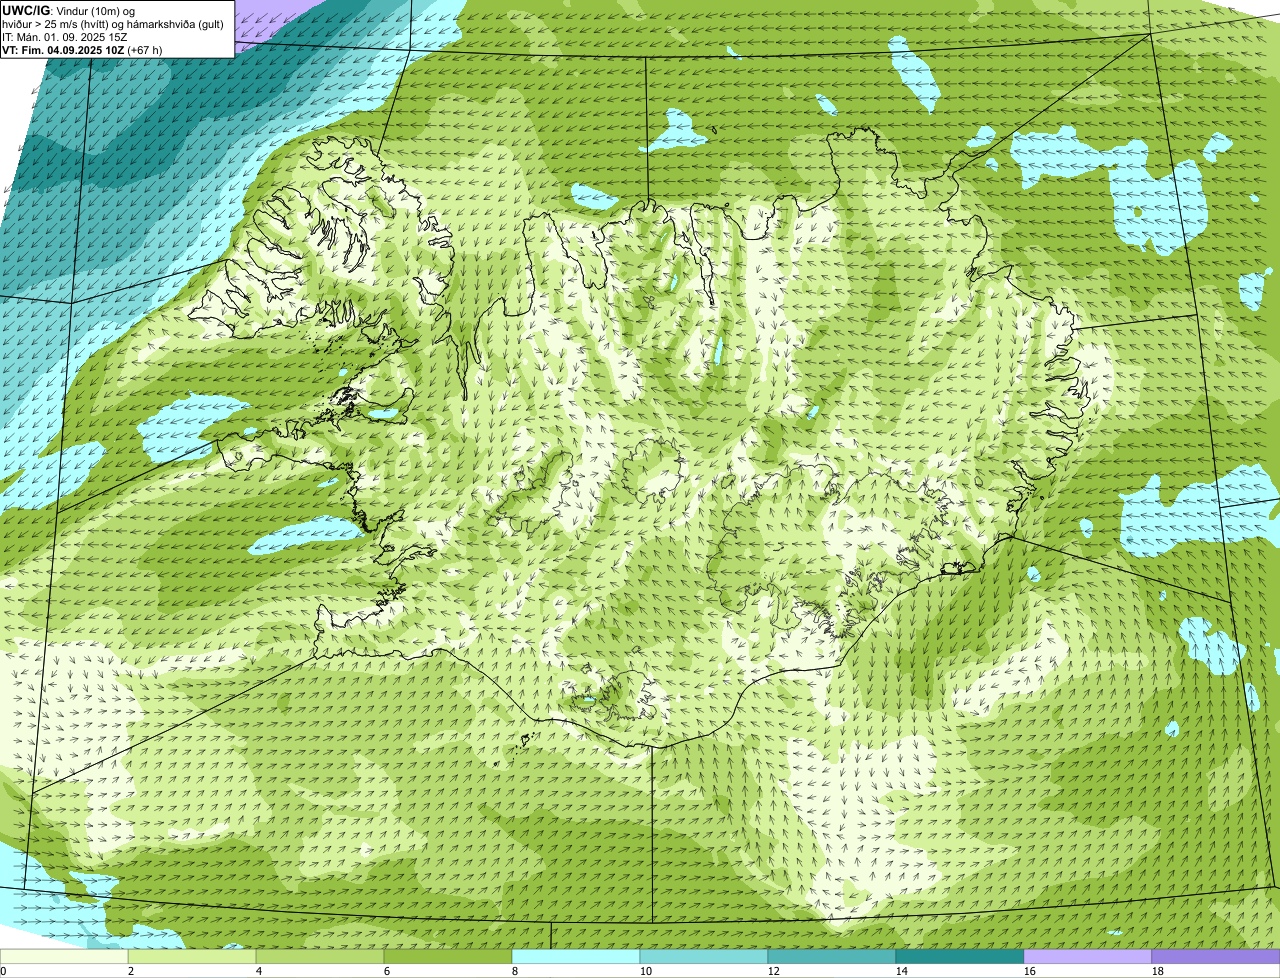
Task: Click the "IT: Mán. 01. 09. 2025 15Z" line
Action: point(67,37)
